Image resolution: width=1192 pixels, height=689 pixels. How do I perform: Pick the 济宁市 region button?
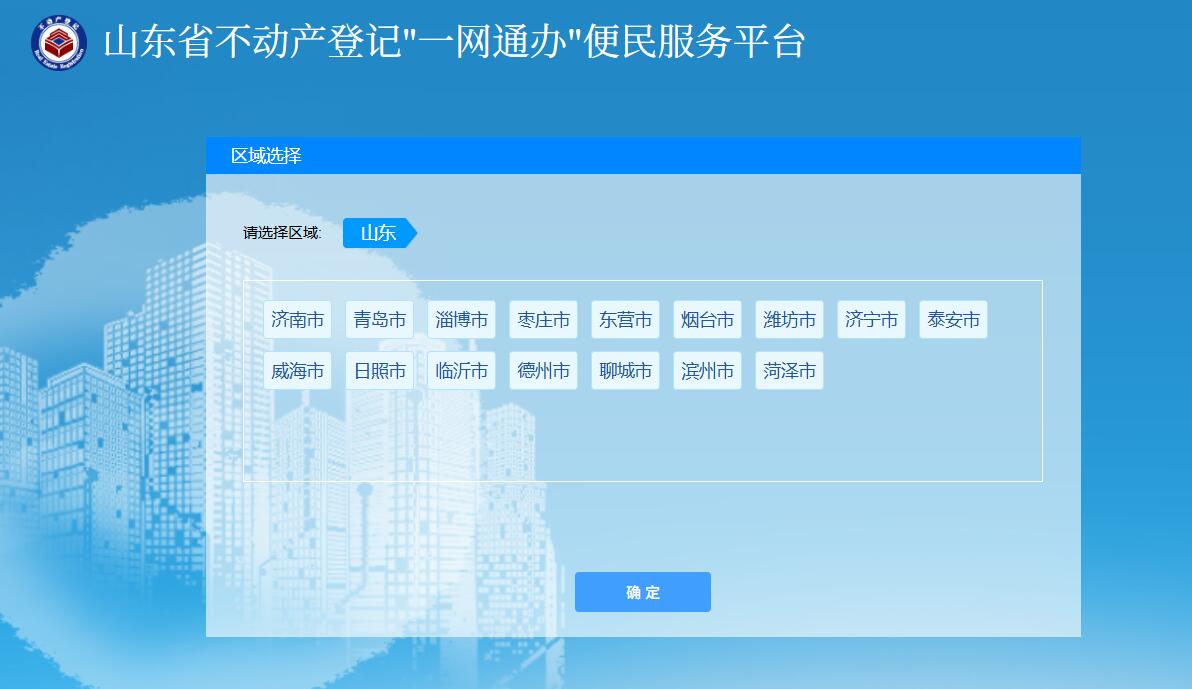[872, 320]
